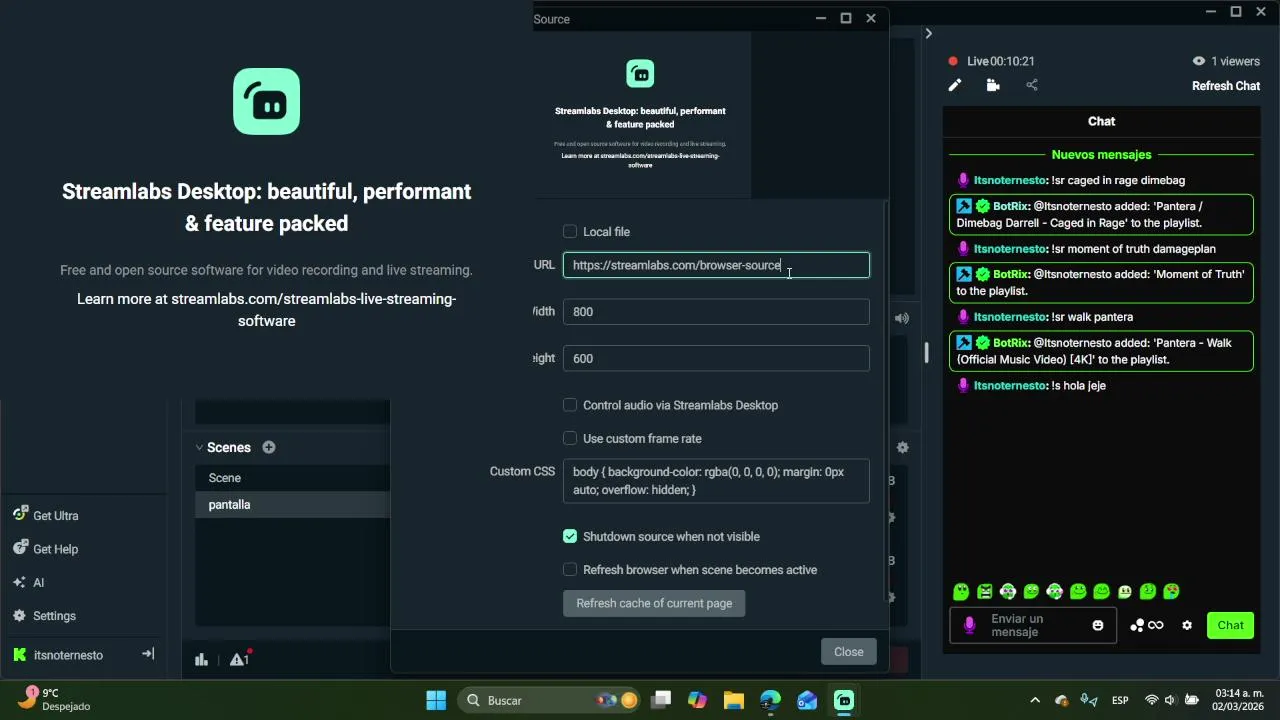Click the Nuevos mensajes divider label

click(x=1101, y=155)
